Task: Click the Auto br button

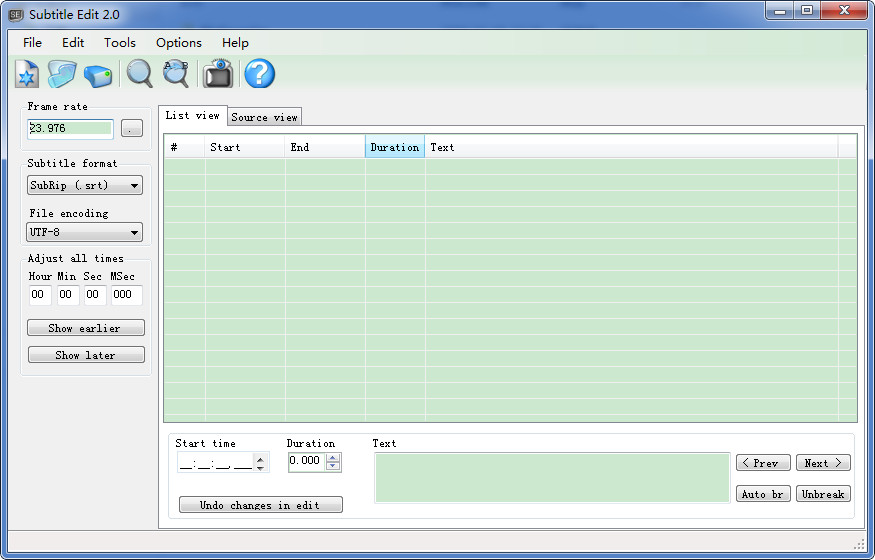Action: pyautogui.click(x=763, y=494)
